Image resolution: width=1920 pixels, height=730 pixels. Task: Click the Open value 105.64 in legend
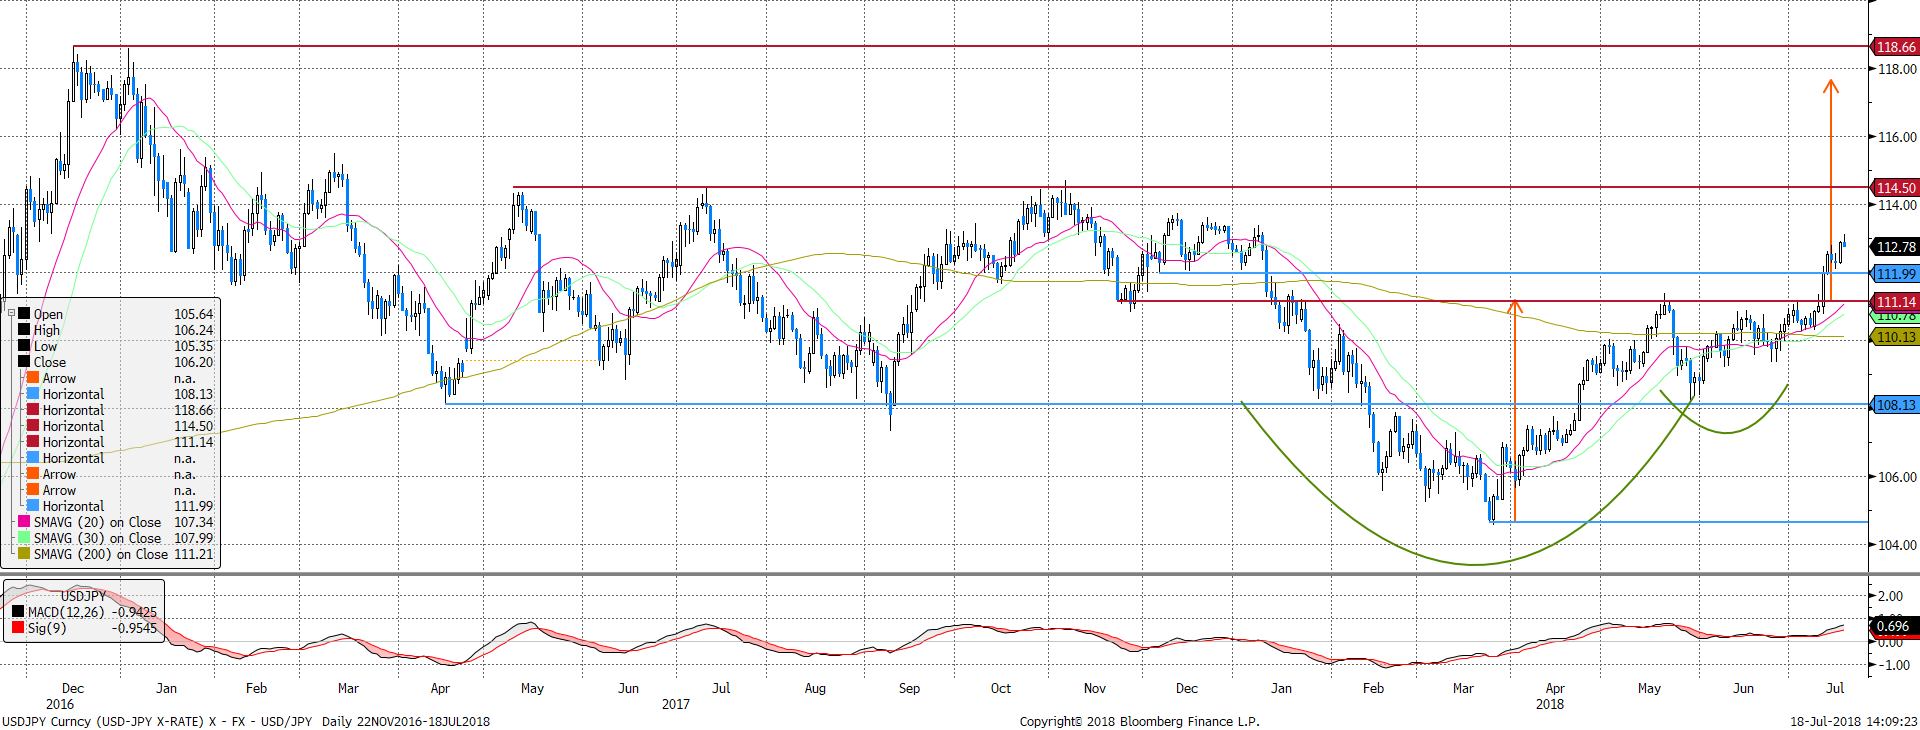[x=194, y=314]
